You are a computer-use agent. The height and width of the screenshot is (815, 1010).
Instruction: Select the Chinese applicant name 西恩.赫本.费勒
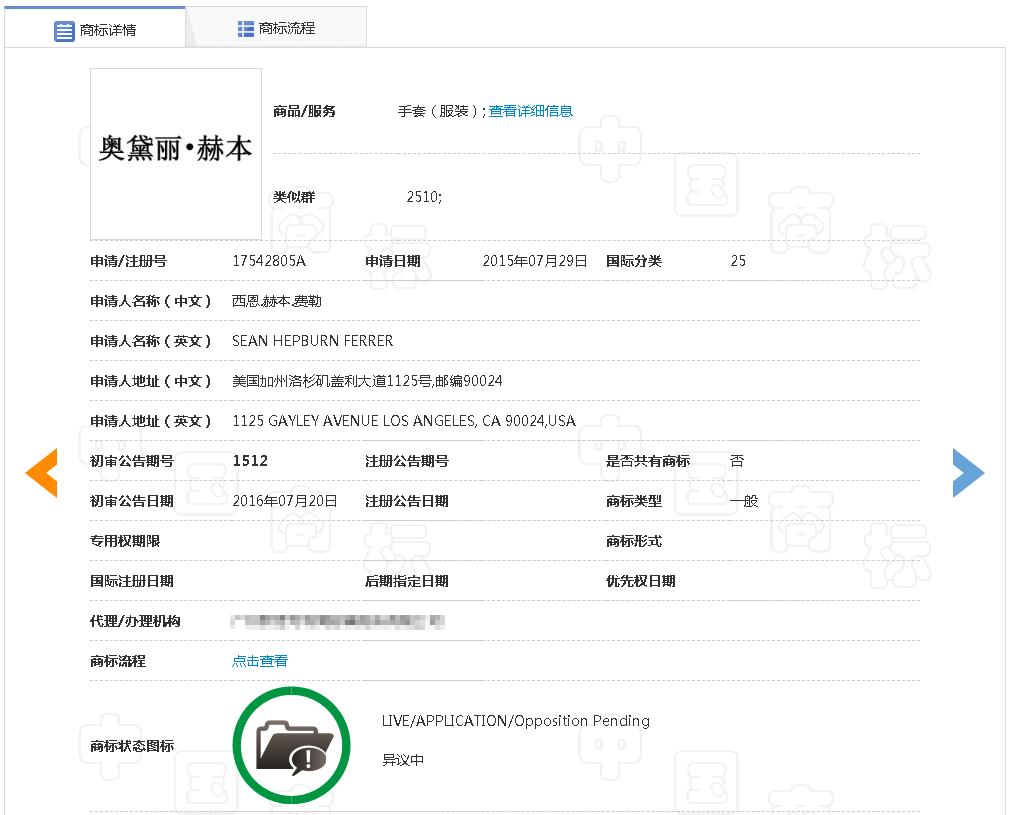(276, 301)
